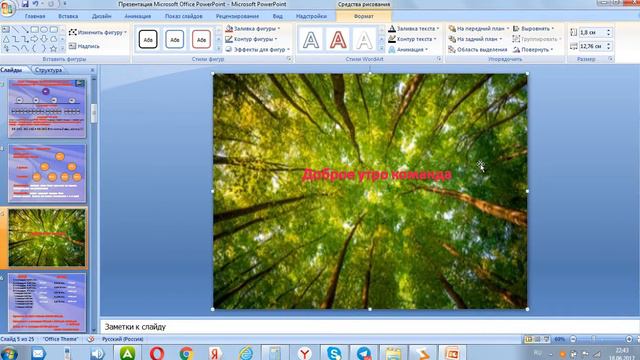Open Контур текста dropdown

pyautogui.click(x=412, y=39)
